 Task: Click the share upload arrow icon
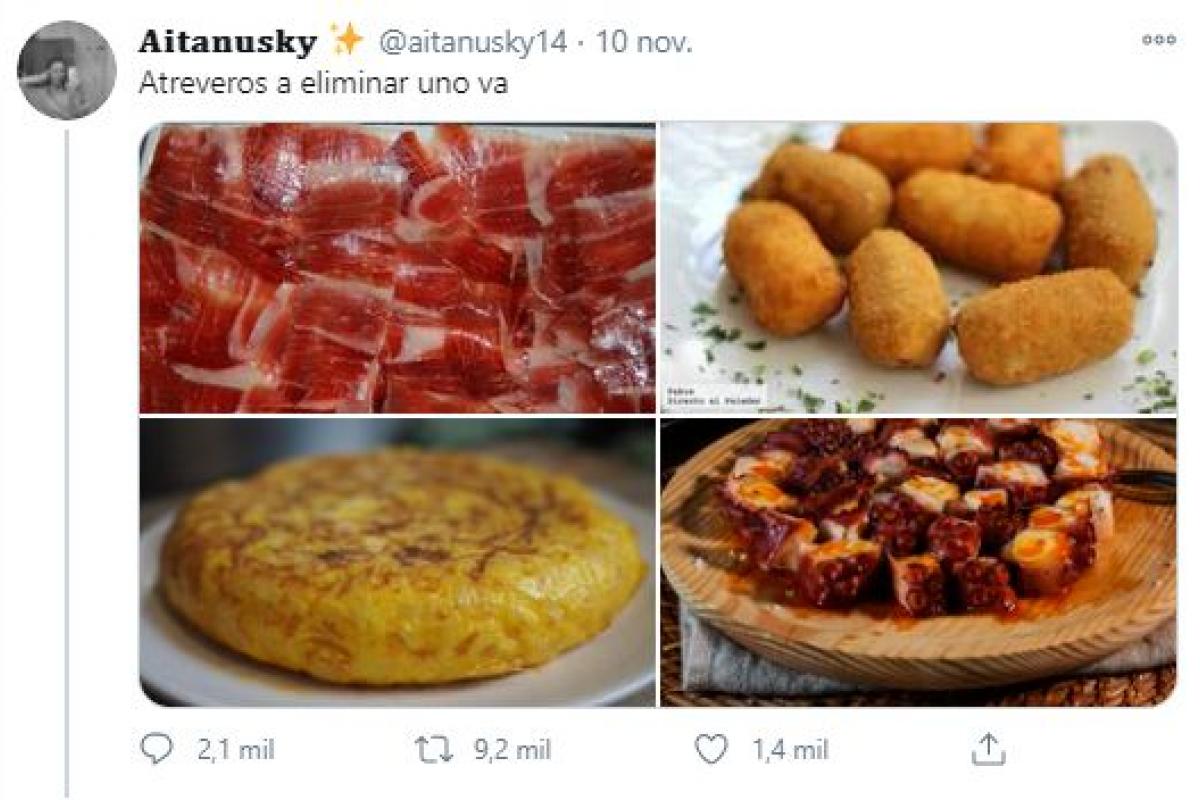pyautogui.click(x=987, y=749)
